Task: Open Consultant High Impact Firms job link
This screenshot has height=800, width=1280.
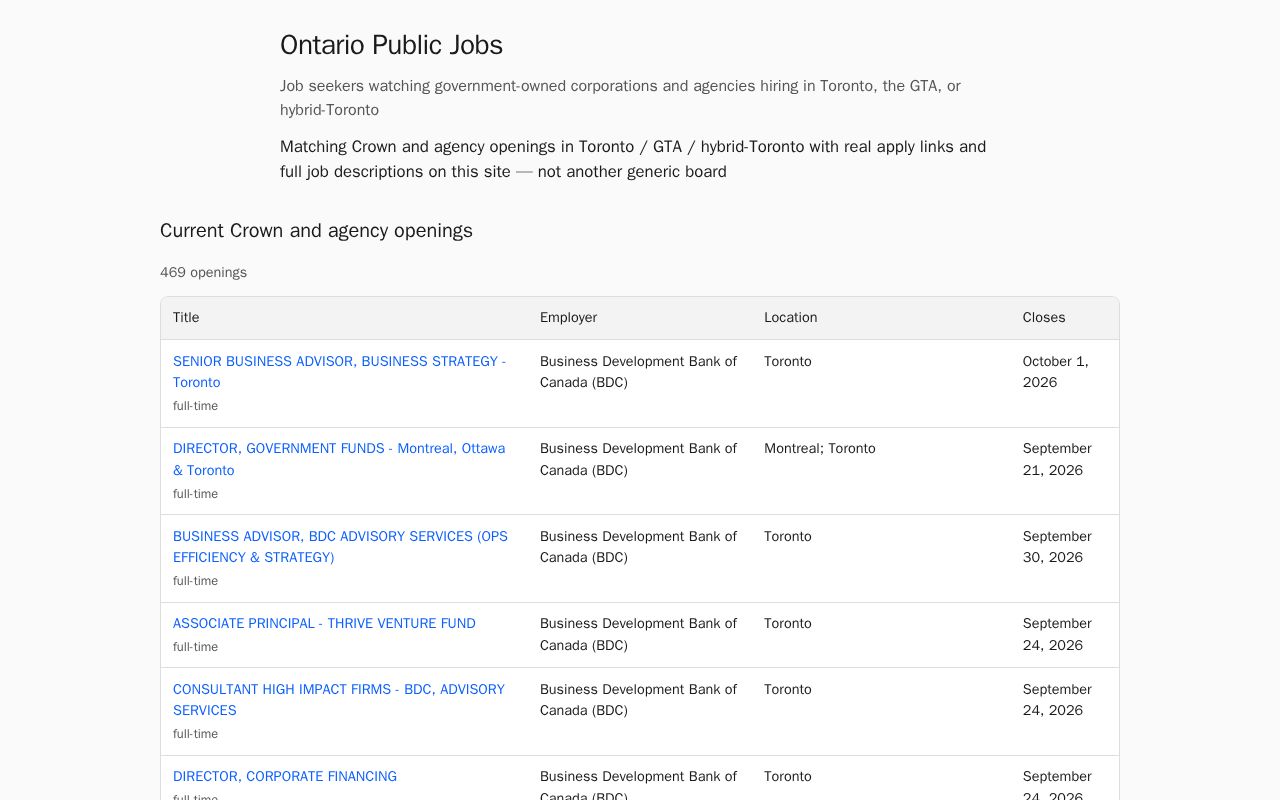Action: click(339, 700)
